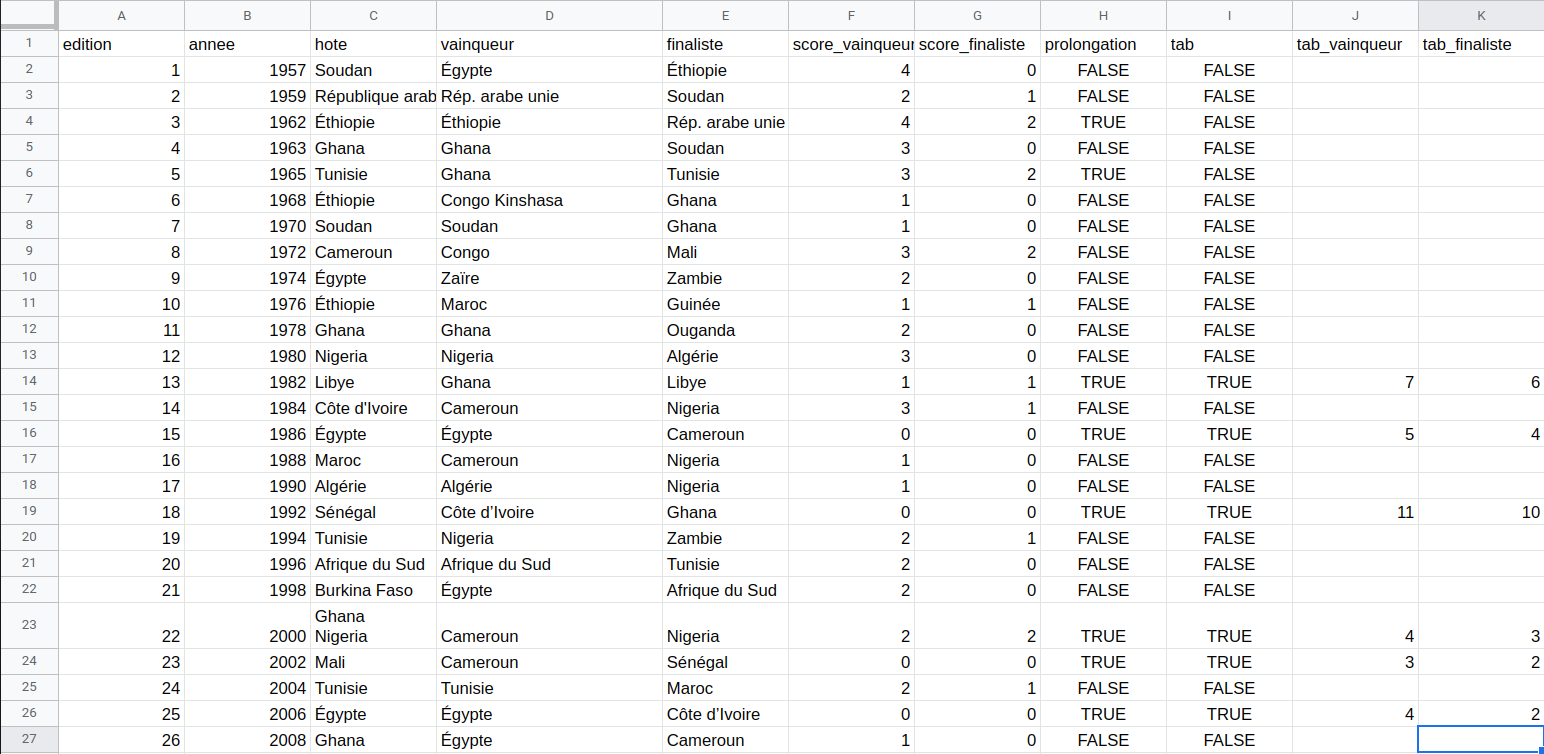Select row 23 header
Screen dimensions: 1544x754
28,626
